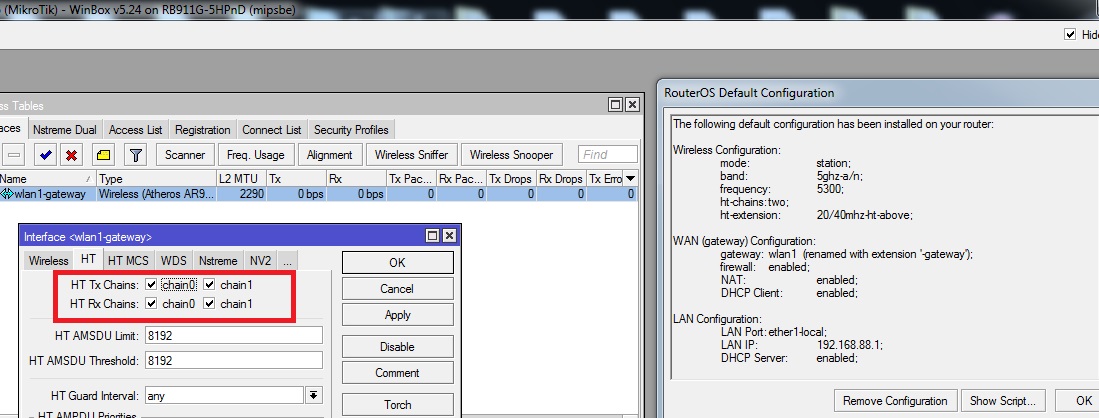Click the blue checkmark enable icon

(47, 155)
